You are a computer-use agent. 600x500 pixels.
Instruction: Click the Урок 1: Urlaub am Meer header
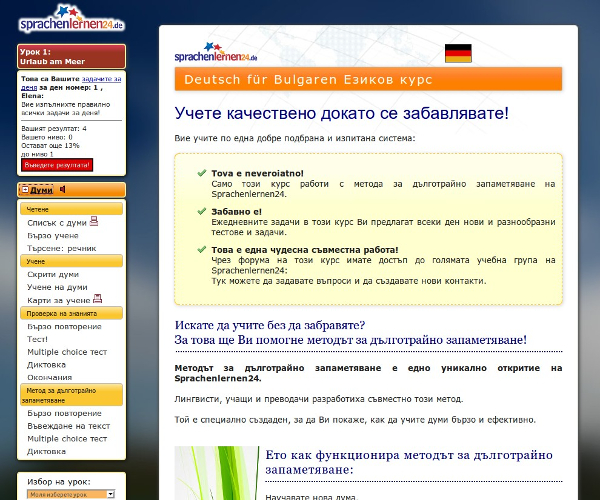click(71, 56)
